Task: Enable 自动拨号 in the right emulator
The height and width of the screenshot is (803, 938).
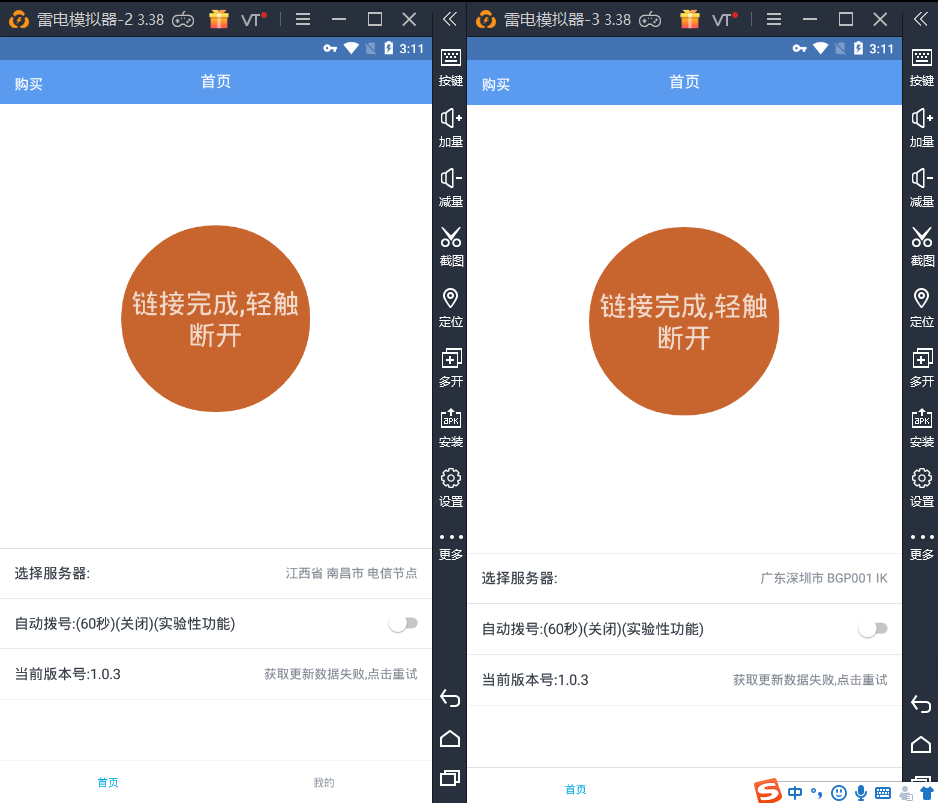Action: pyautogui.click(x=872, y=628)
